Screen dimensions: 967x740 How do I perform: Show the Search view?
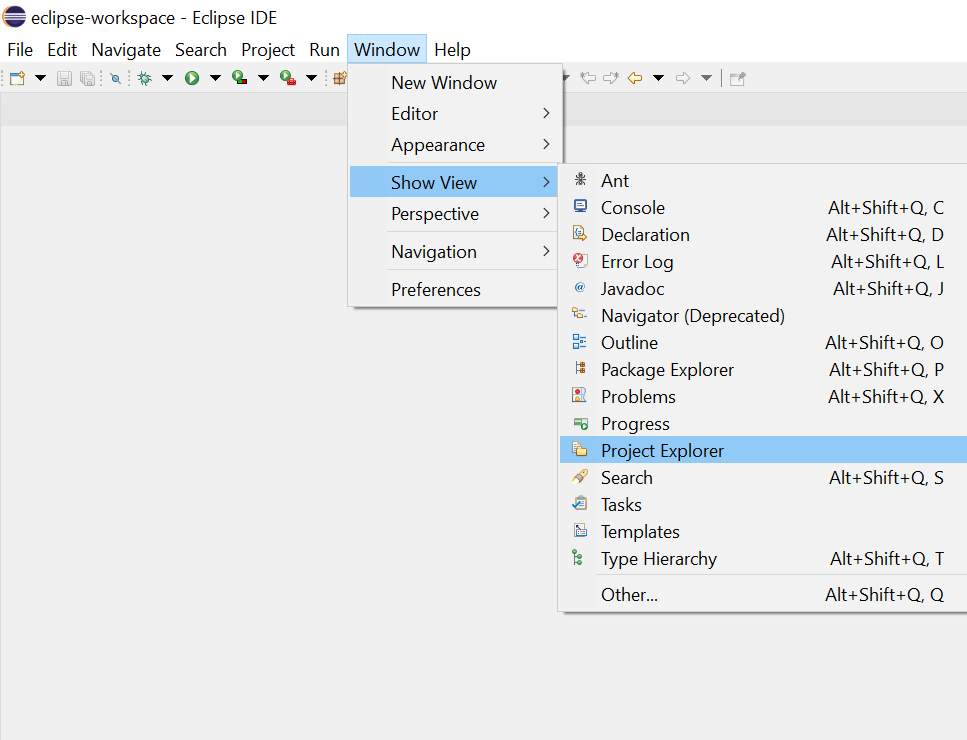(763, 477)
